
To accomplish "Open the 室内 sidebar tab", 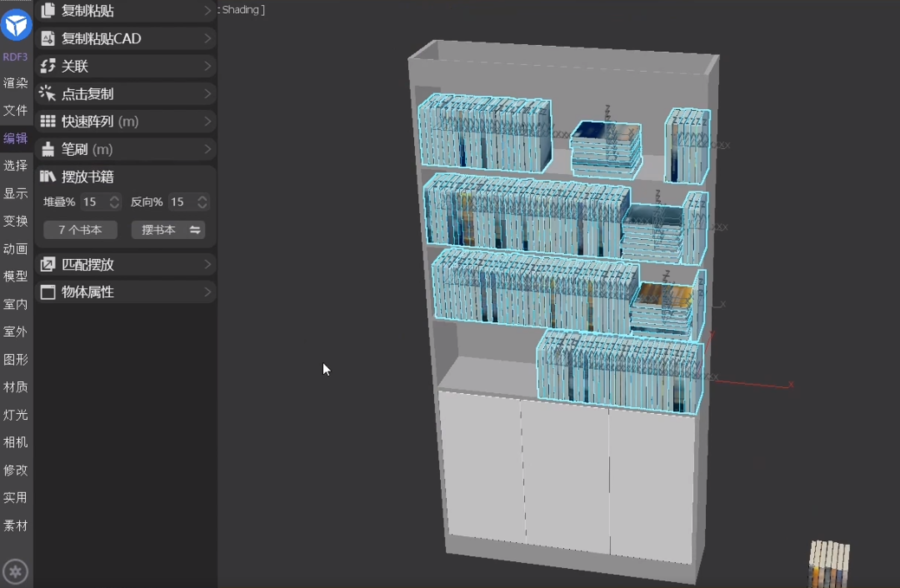I will 15,304.
